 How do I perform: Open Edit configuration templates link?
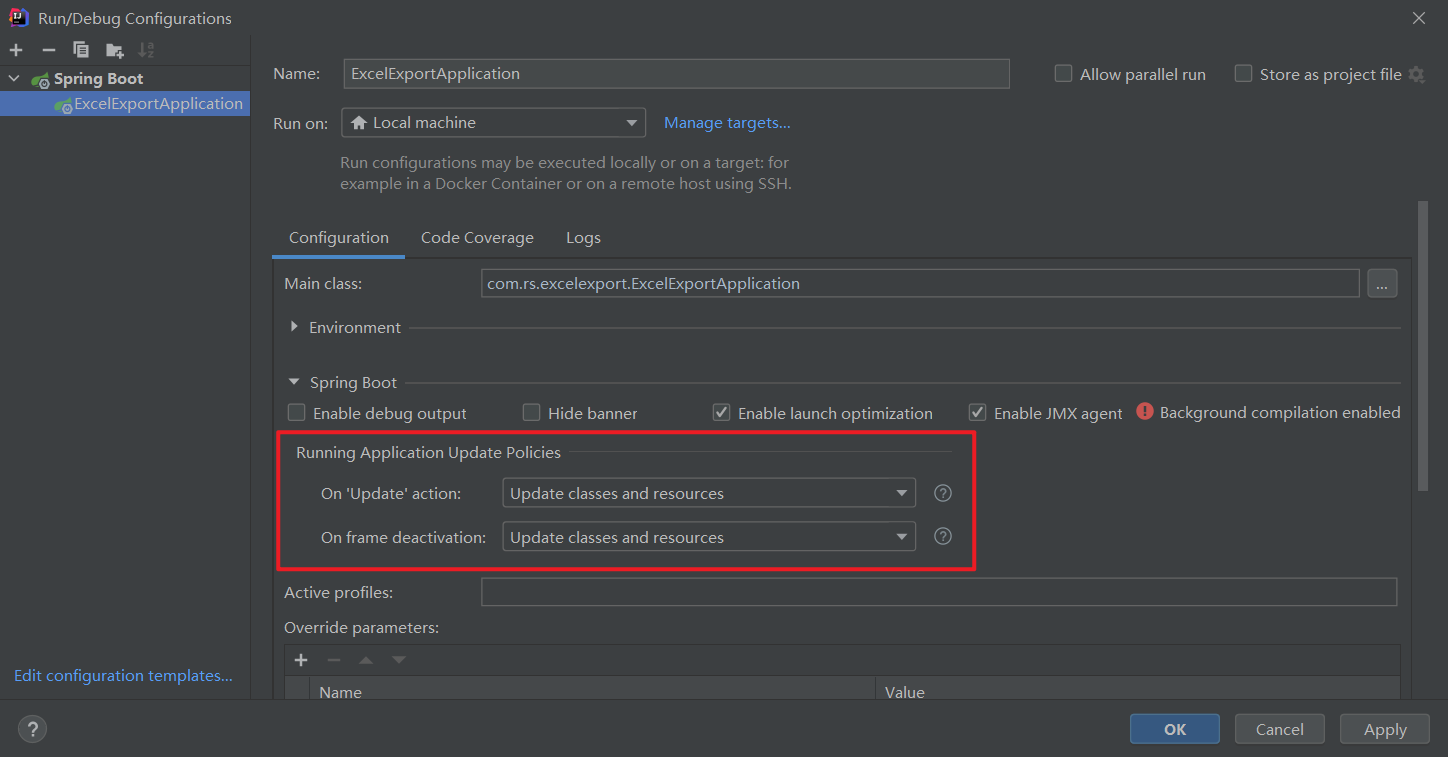[123, 676]
